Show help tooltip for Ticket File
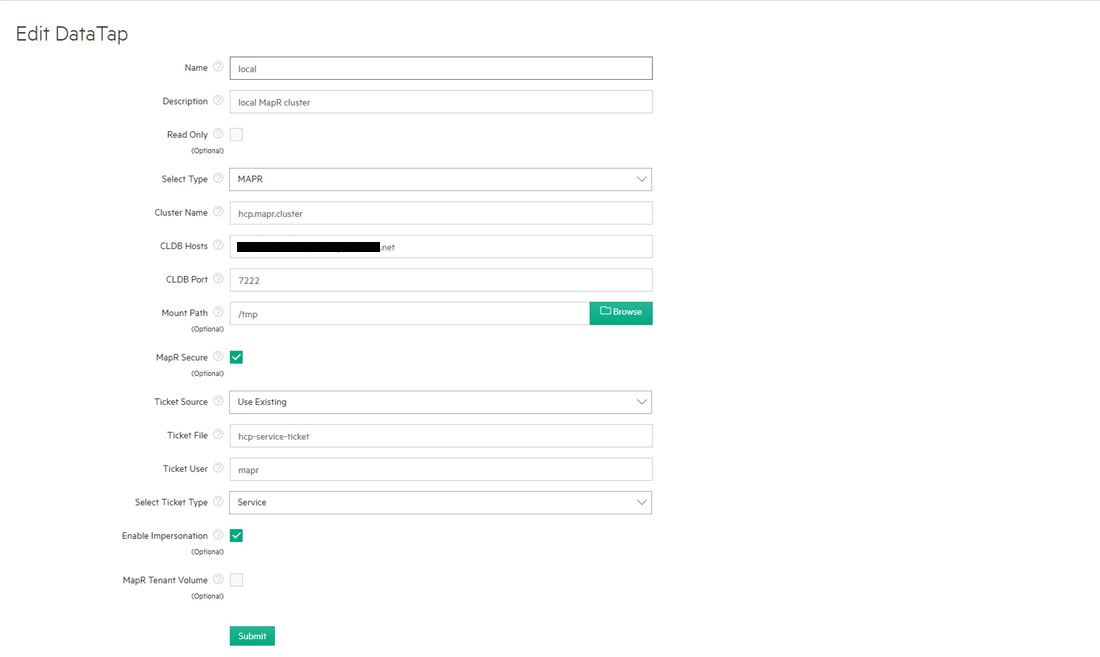 coord(218,435)
